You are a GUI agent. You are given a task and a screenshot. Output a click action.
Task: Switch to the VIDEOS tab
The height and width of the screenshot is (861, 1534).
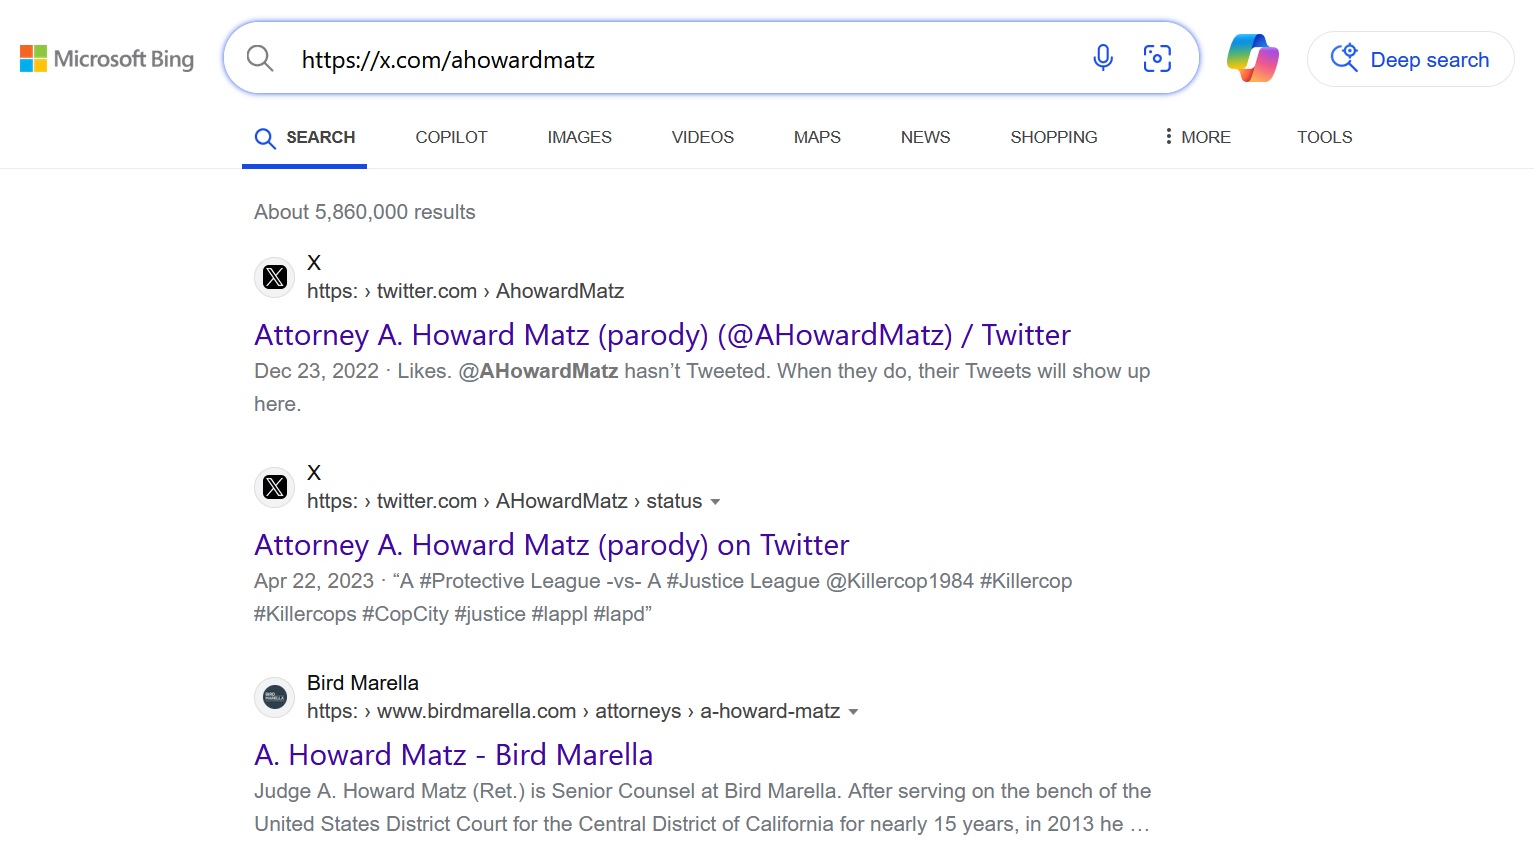pos(703,137)
